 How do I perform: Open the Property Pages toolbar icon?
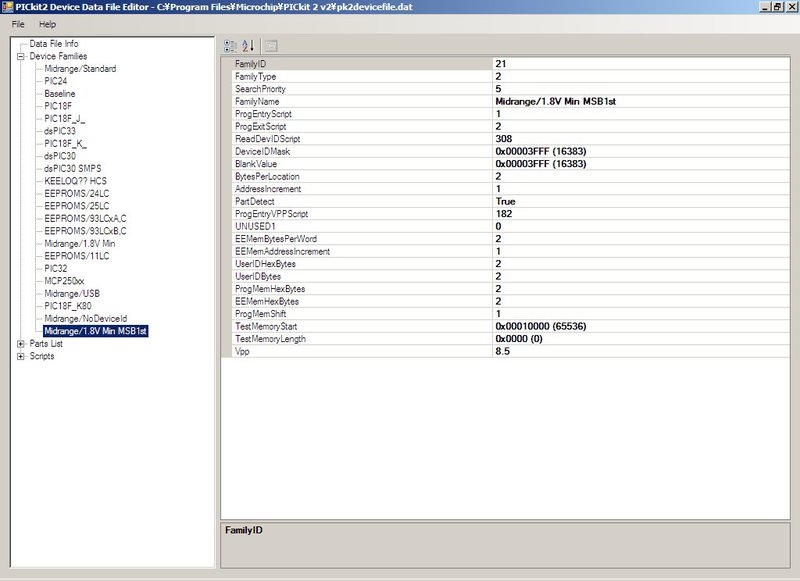click(x=271, y=46)
